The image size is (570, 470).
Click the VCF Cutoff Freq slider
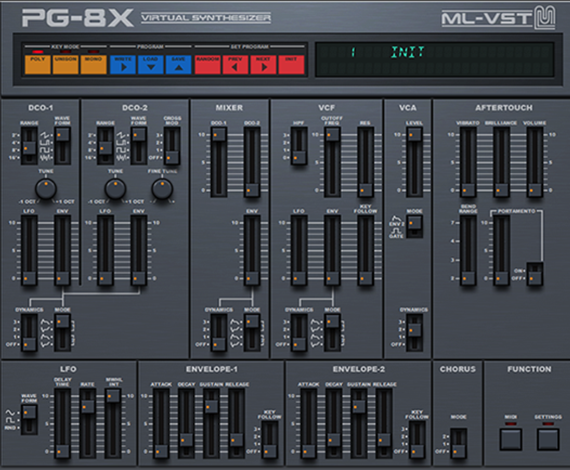pyautogui.click(x=332, y=162)
